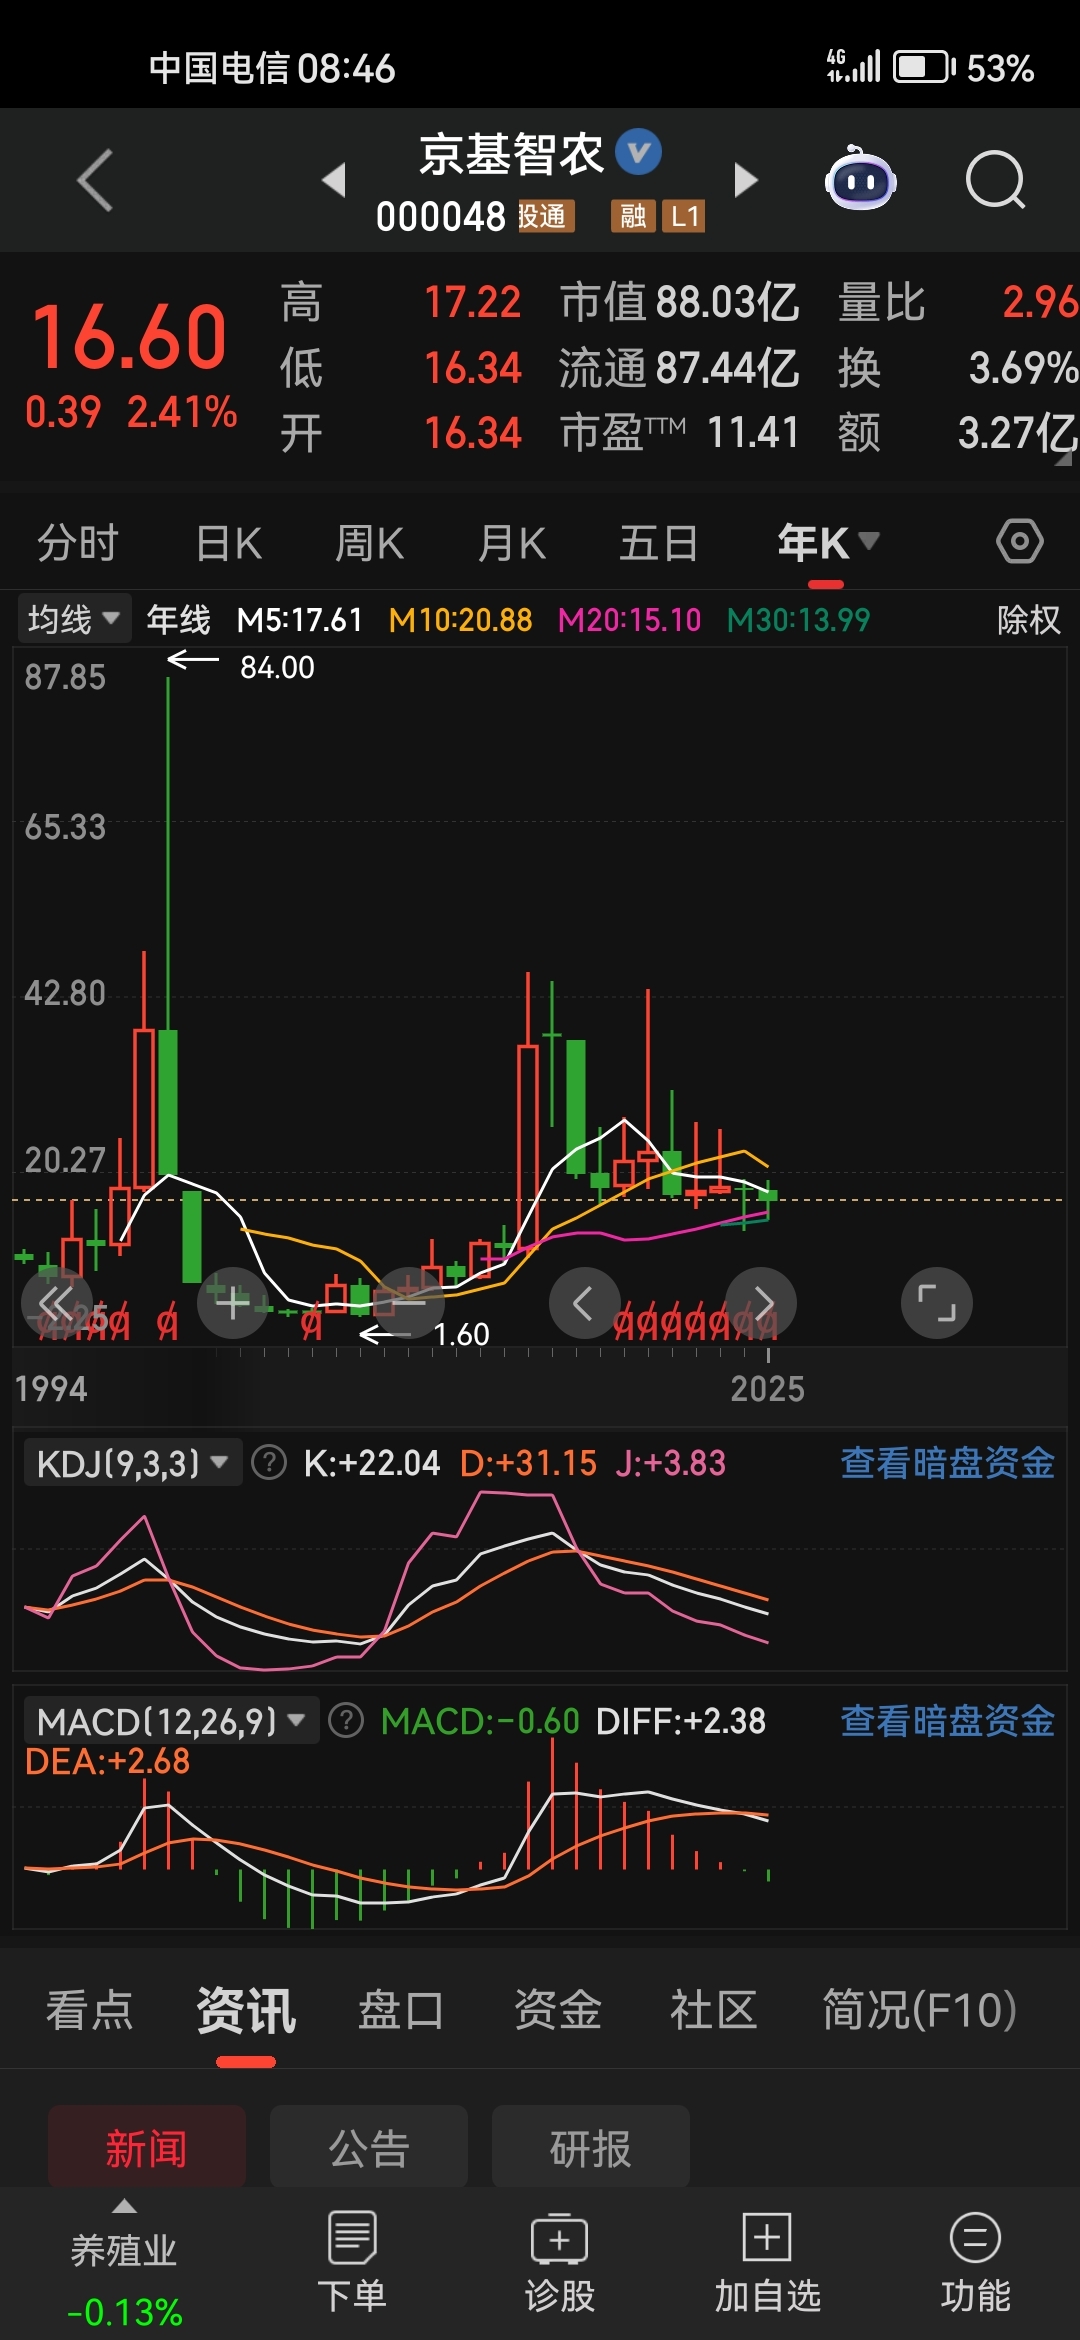Select 研报 research reports button
This screenshot has height=2340, width=1080.
(x=591, y=2148)
